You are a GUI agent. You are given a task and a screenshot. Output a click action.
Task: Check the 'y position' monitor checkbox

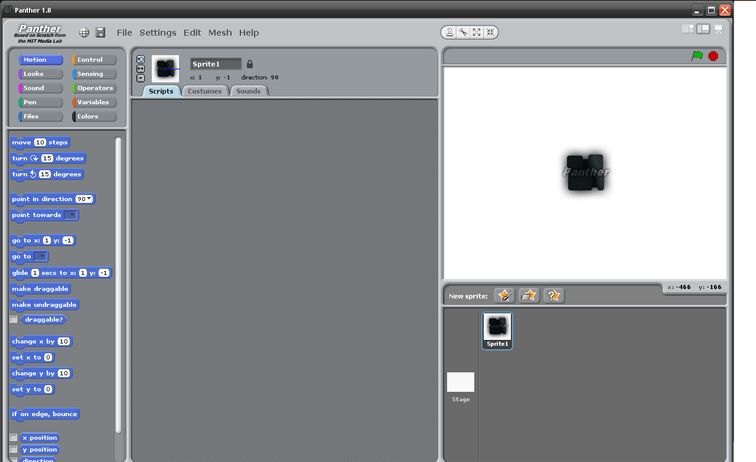pyautogui.click(x=14, y=450)
